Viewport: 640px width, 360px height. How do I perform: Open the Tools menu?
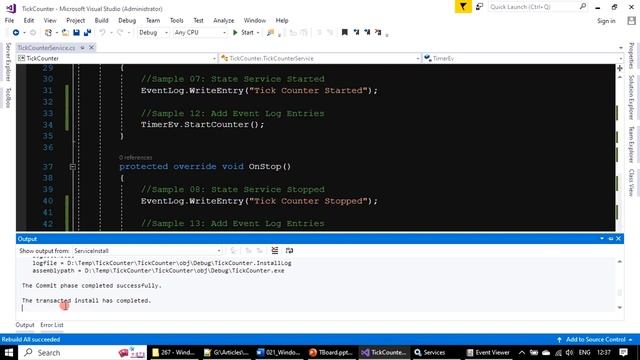tap(176, 20)
